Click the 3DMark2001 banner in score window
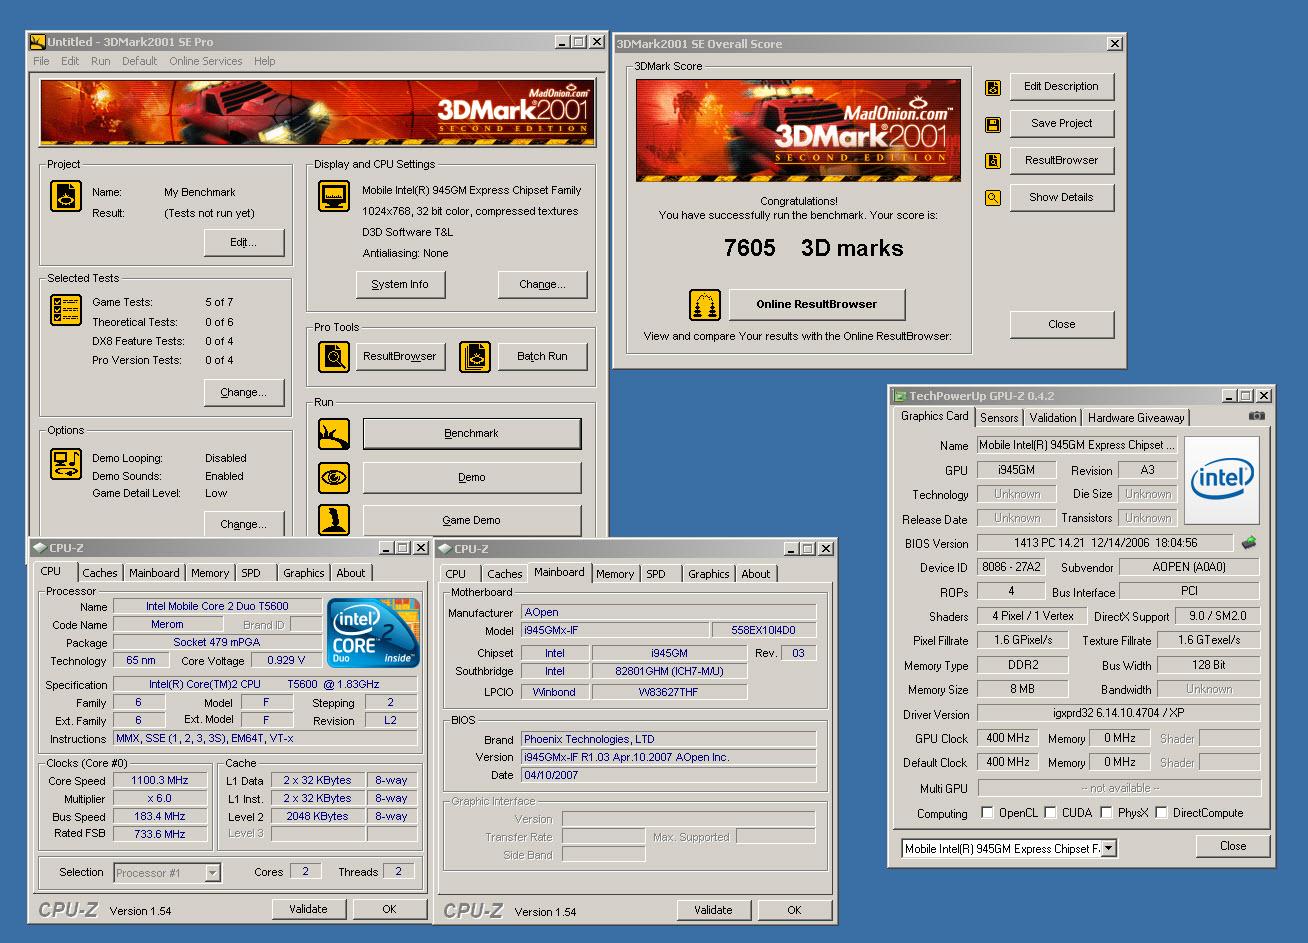This screenshot has width=1308, height=943. [x=798, y=130]
